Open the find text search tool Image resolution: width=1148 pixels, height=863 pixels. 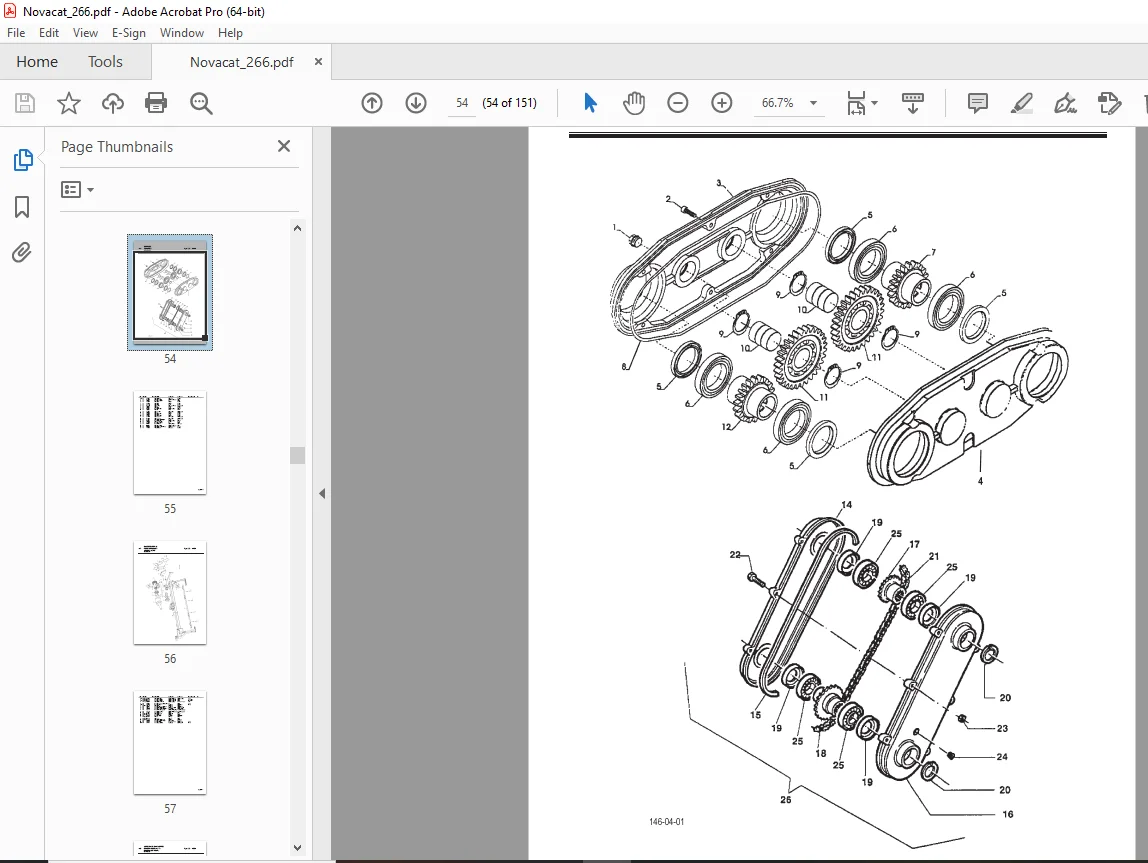click(x=201, y=103)
